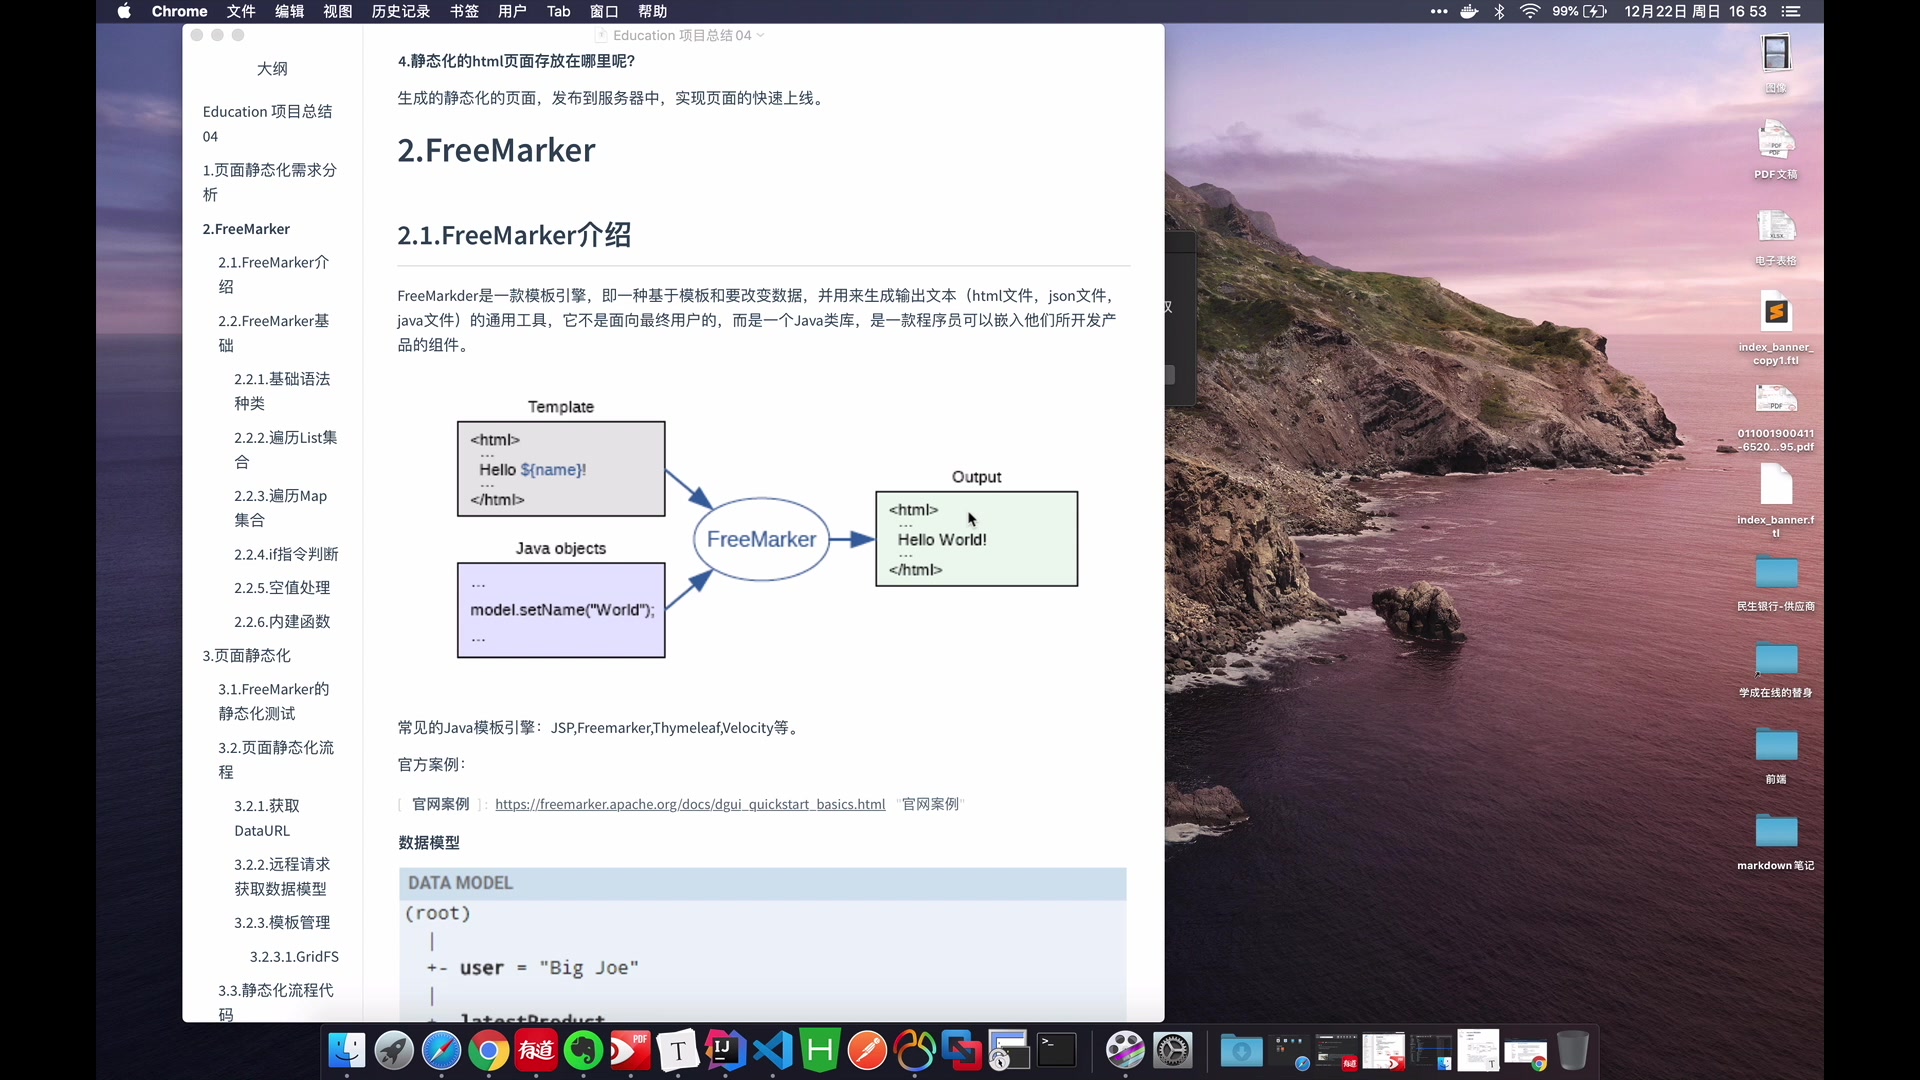Viewport: 1920px width, 1080px height.
Task: Open the 编辑 menu
Action: (x=289, y=11)
